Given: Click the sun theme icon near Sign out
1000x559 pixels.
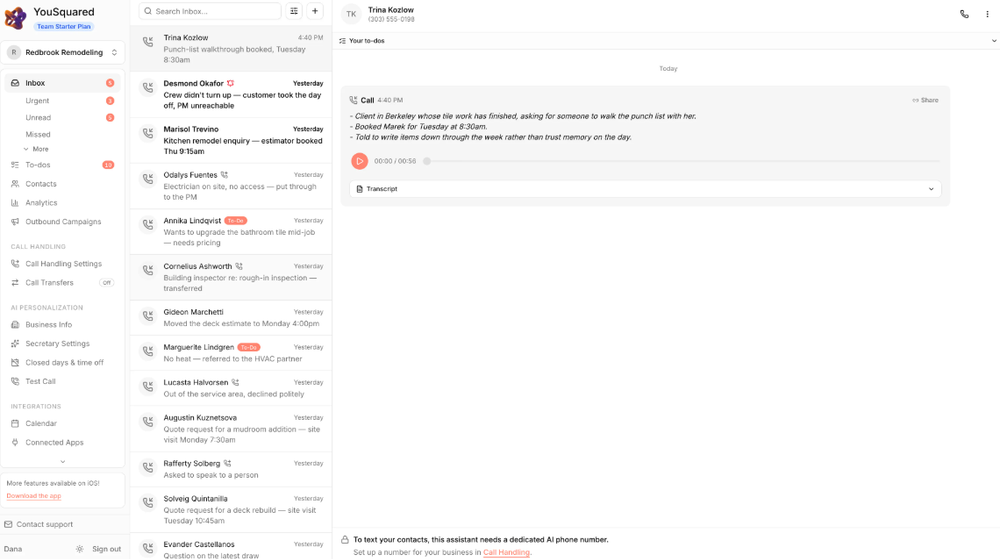Looking at the screenshot, I should (x=80, y=549).
